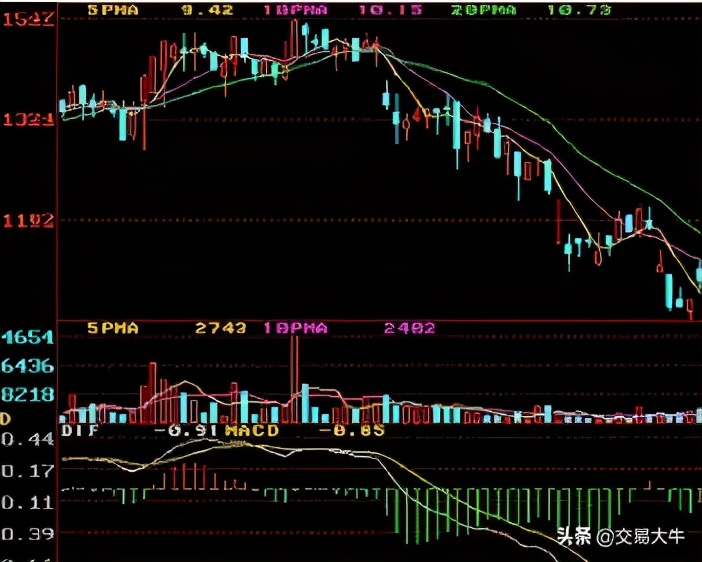This screenshot has width=702, height=562.
Task: Click the 0.44 MACD axis label
Action: point(27,439)
